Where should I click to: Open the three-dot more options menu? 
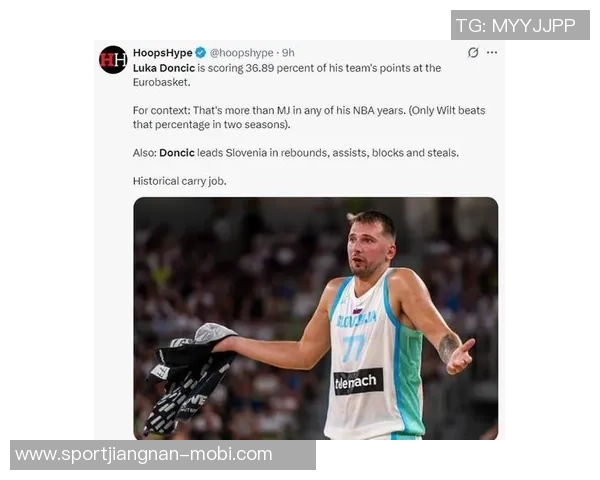coord(492,52)
